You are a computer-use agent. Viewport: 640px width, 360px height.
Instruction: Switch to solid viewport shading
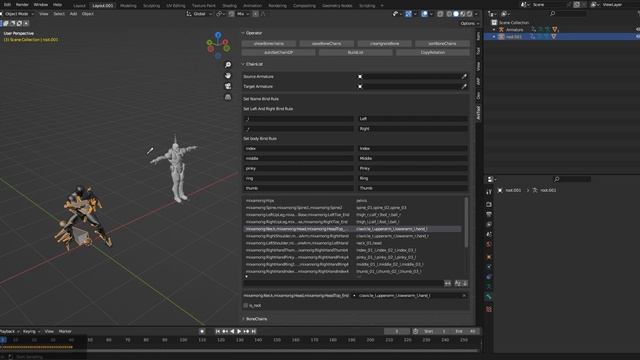click(456, 14)
